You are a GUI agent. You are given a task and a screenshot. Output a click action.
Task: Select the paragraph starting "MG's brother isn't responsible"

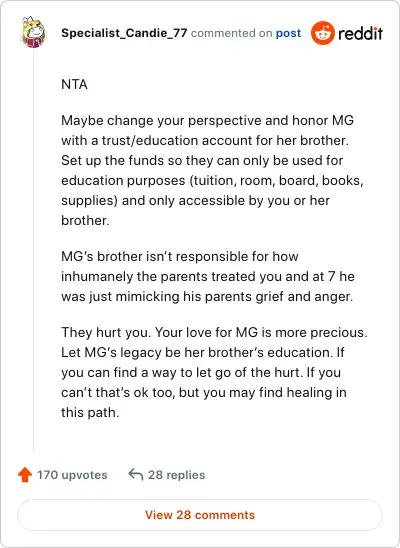coord(208,276)
